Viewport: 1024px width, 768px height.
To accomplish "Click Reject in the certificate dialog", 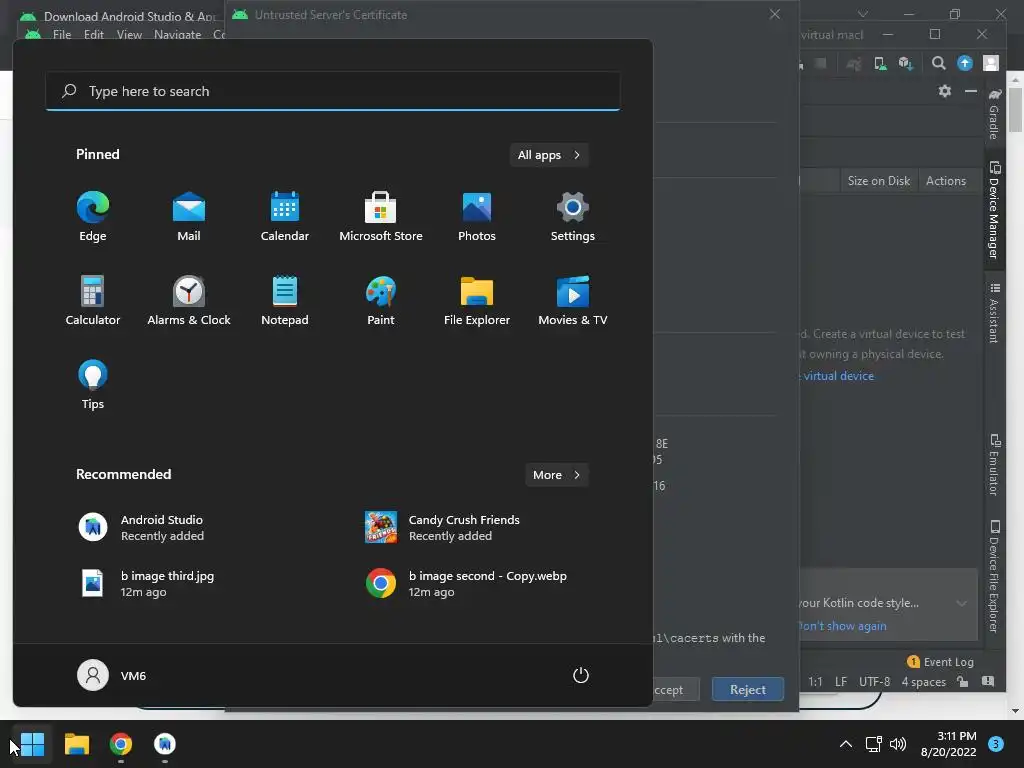I will click(x=748, y=690).
